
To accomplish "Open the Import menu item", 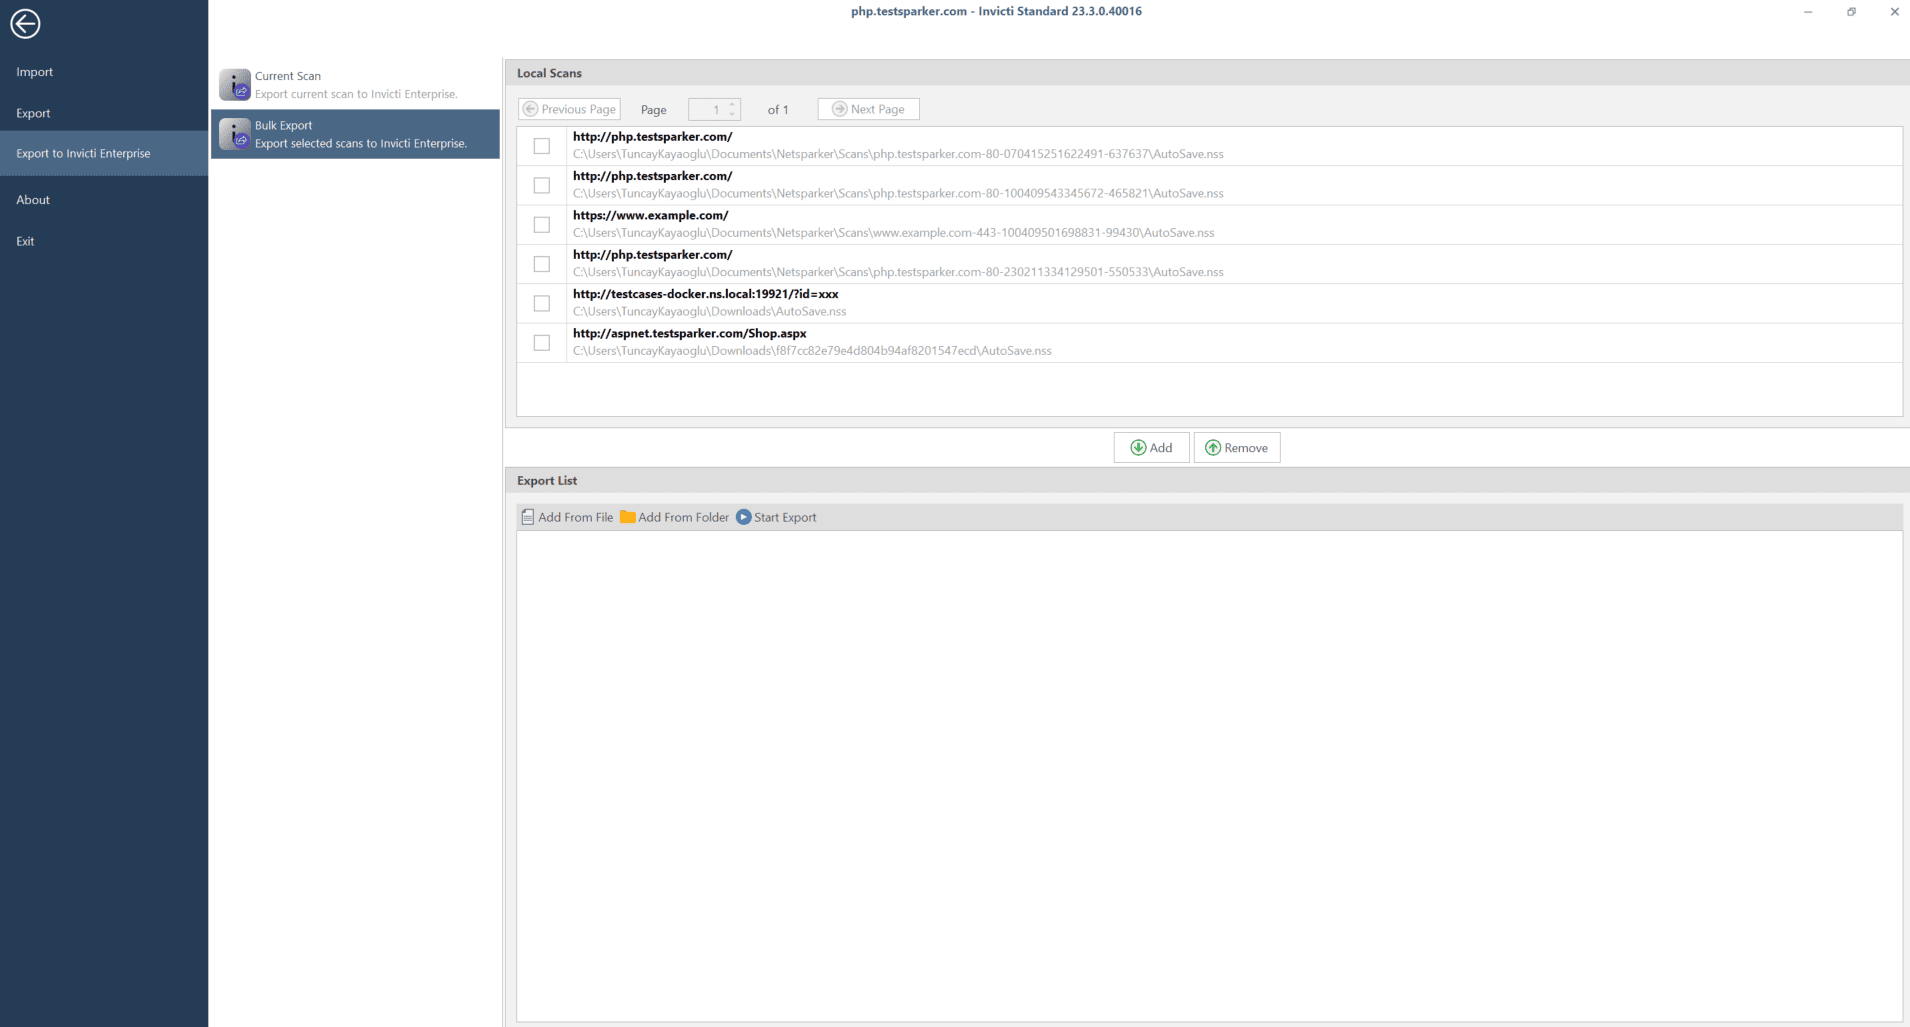I will point(35,72).
